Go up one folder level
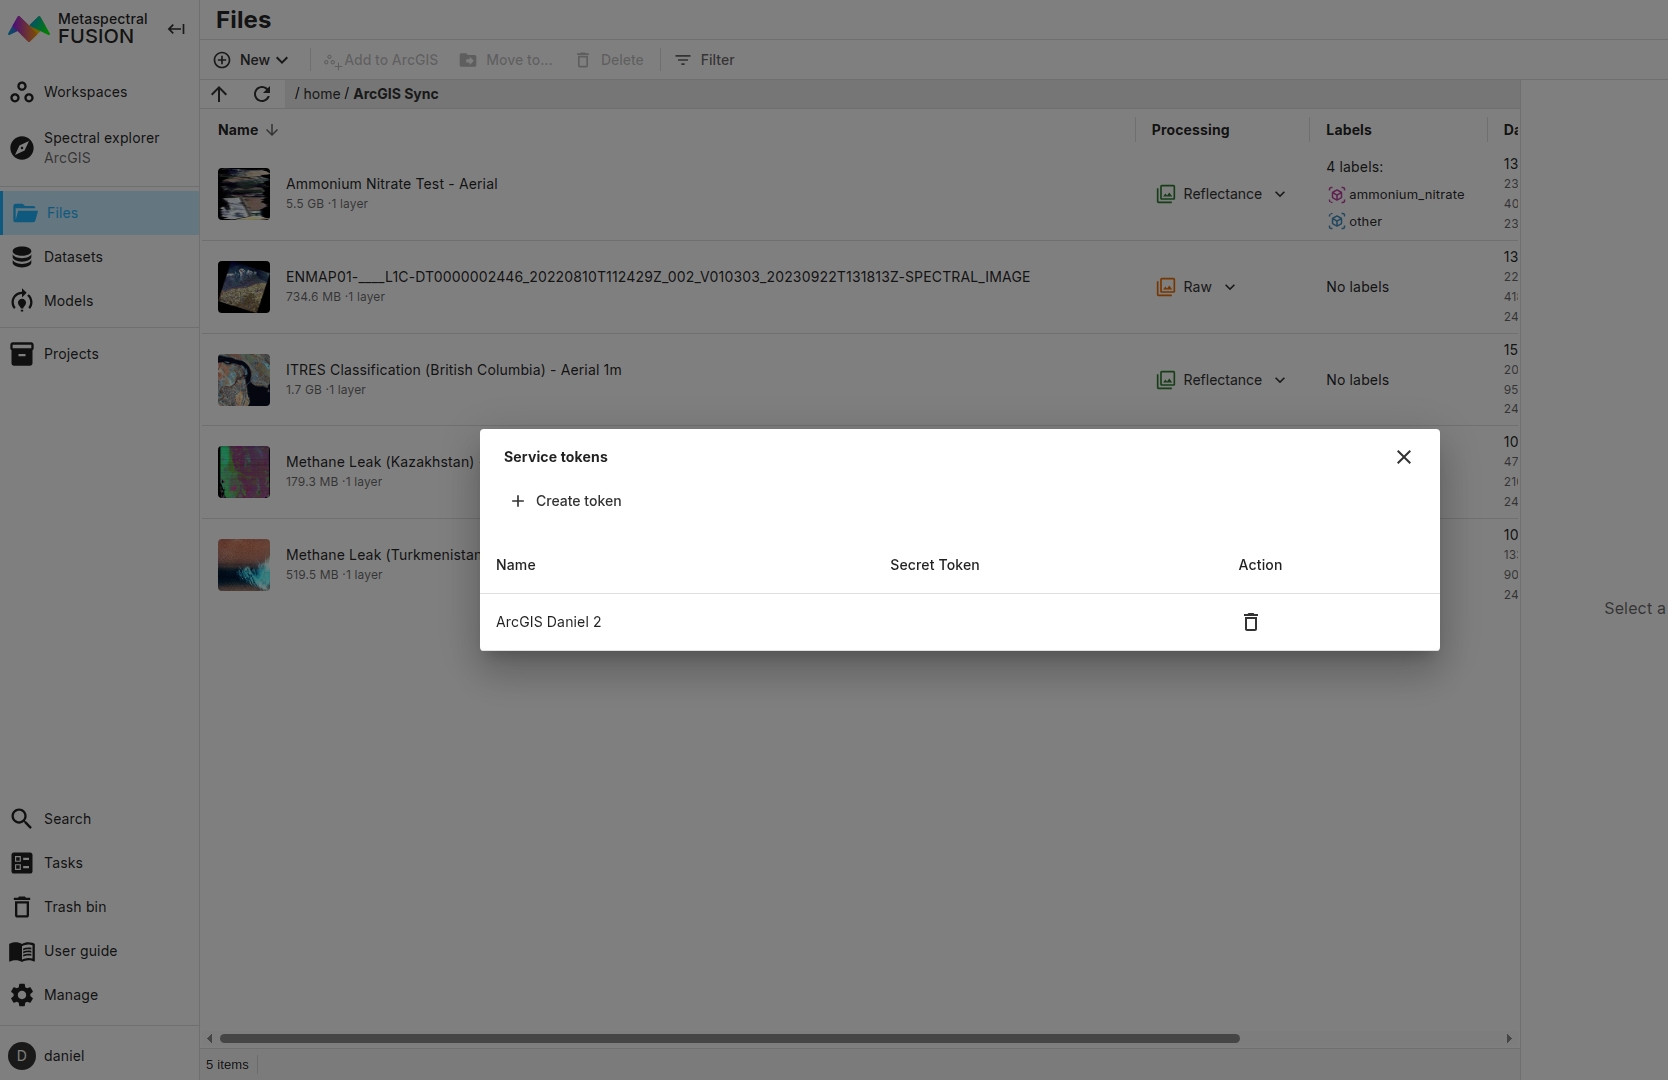1668x1080 pixels. tap(219, 94)
